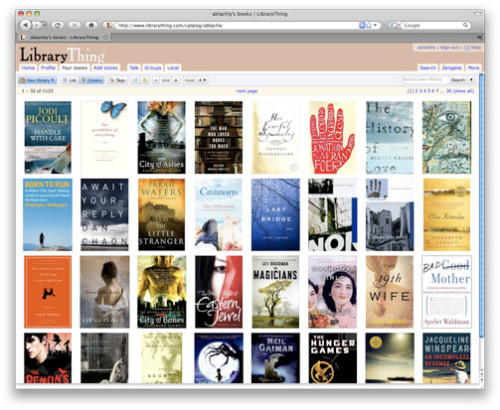
Task: Open the Jonathan Safran Foer red hand cover
Action: tap(332, 137)
